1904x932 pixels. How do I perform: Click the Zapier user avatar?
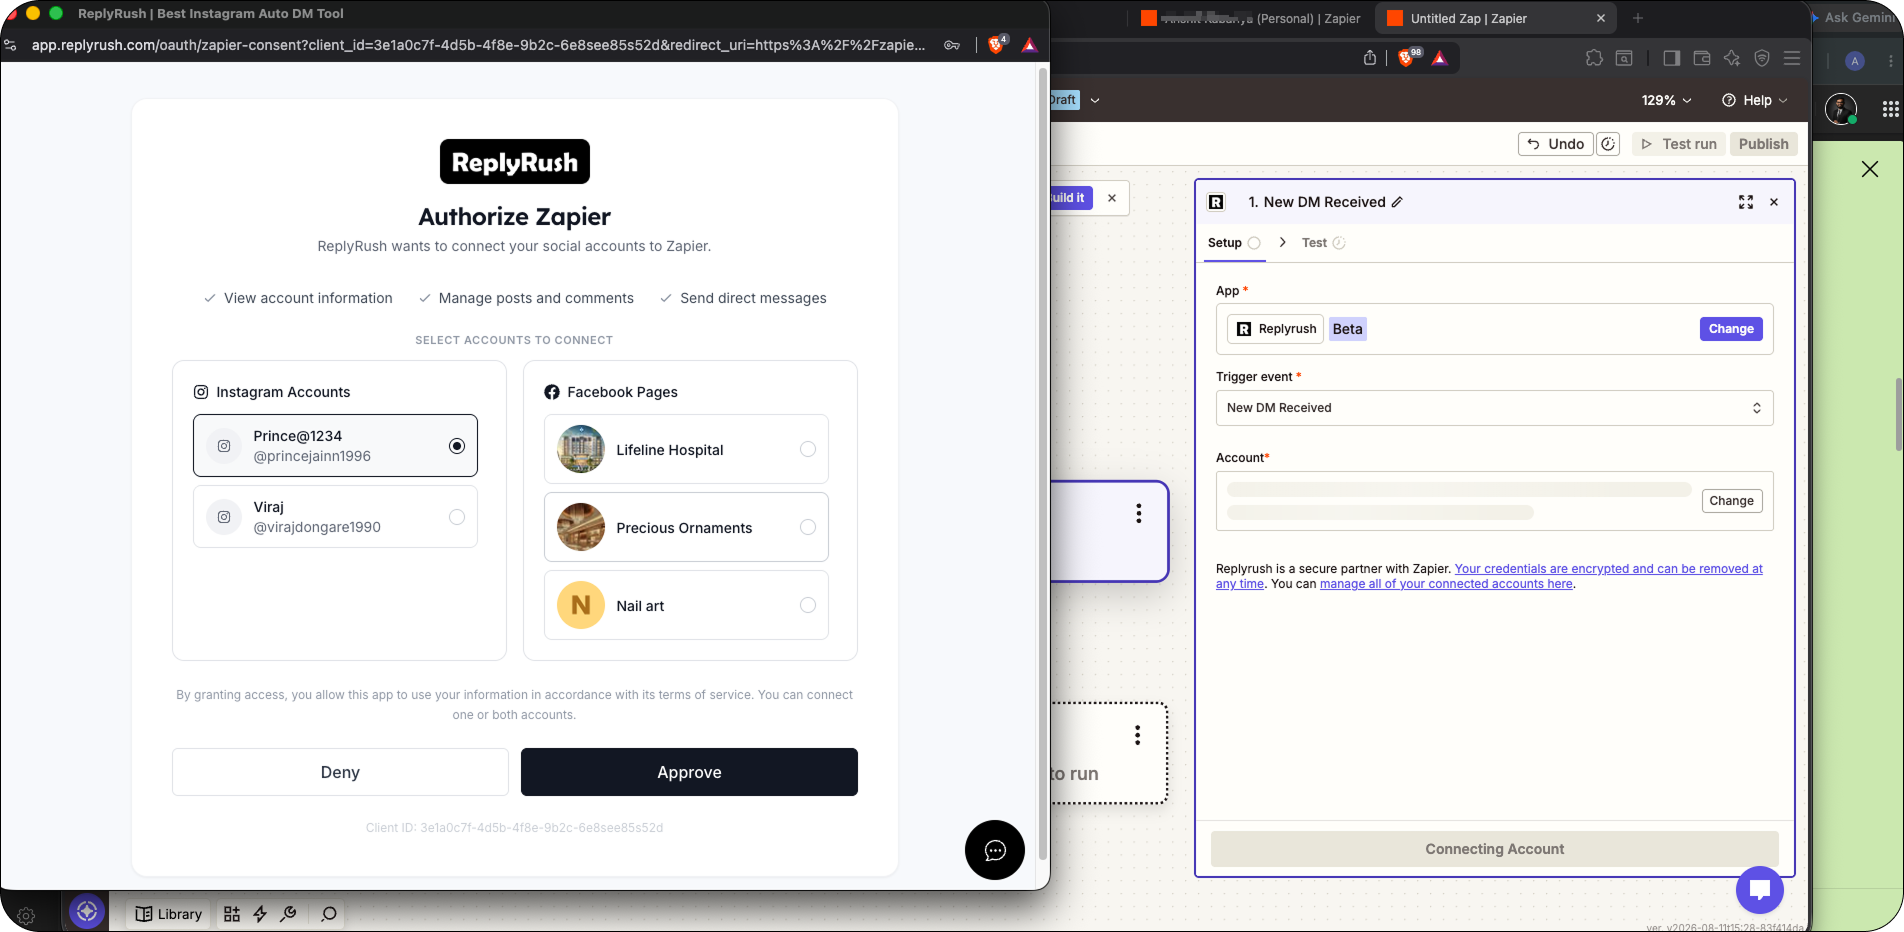1841,108
